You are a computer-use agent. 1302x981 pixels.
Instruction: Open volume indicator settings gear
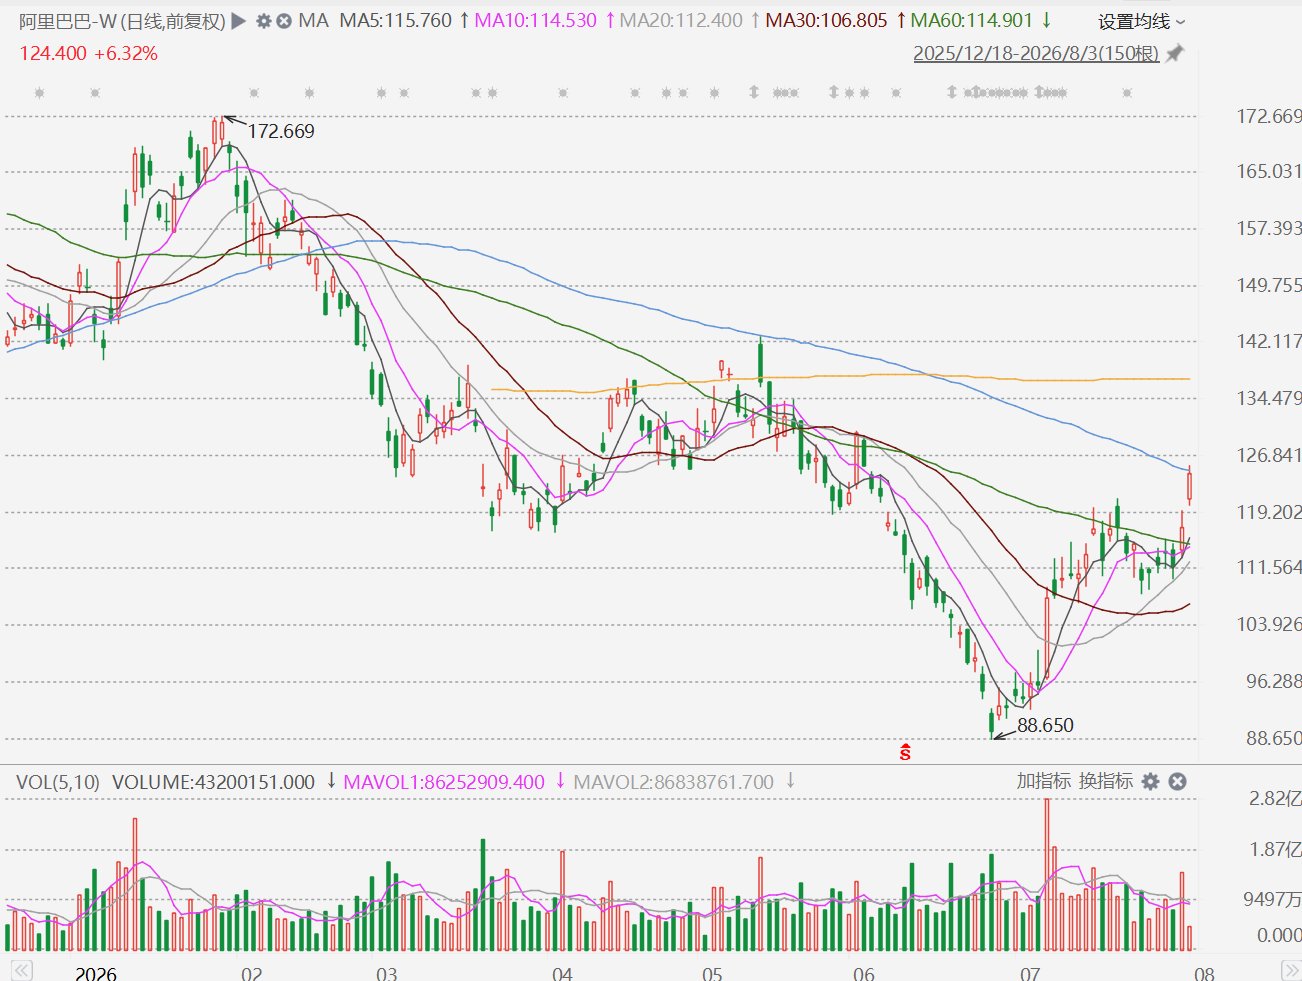pos(1151,781)
